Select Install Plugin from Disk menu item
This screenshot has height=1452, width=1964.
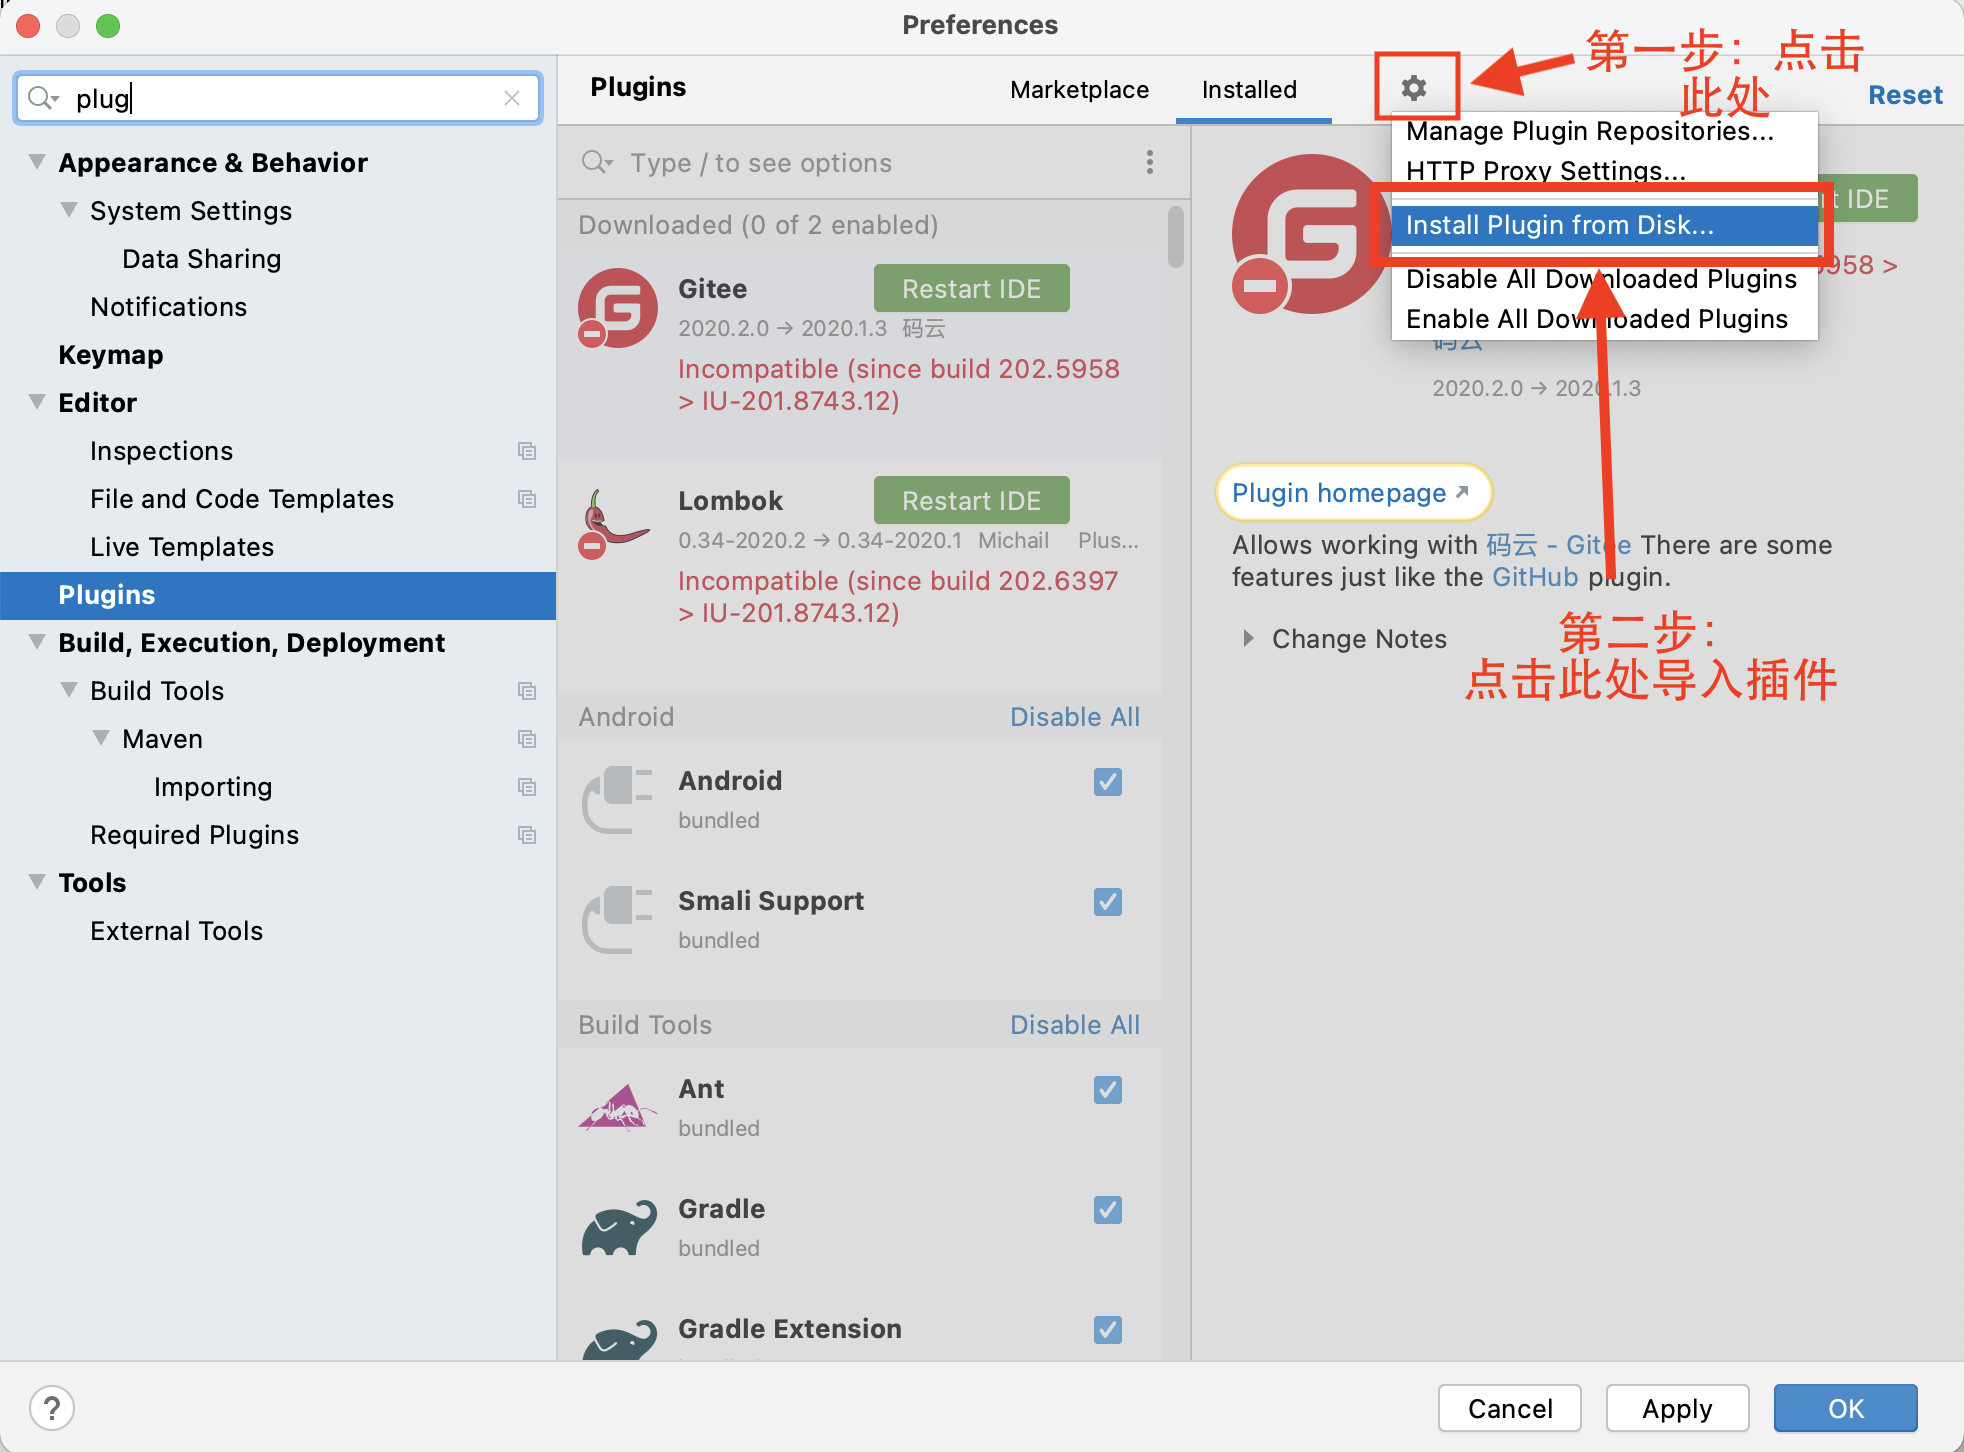[1559, 225]
